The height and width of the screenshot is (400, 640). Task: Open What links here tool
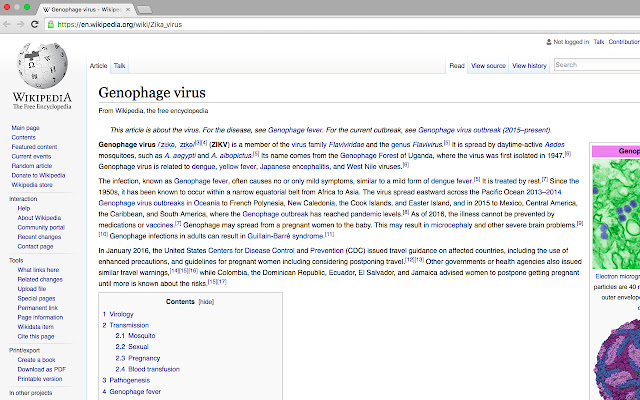[38, 270]
